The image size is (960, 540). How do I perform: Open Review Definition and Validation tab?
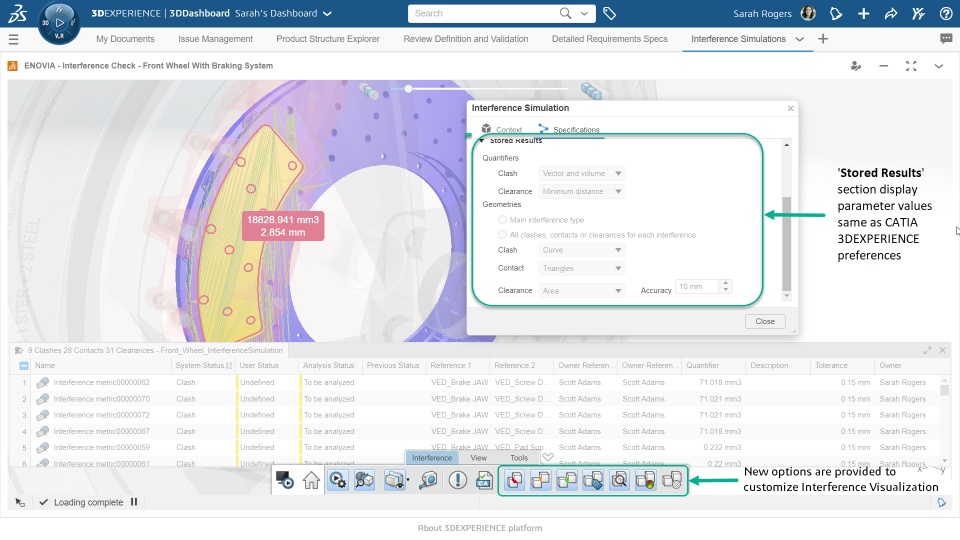466,39
